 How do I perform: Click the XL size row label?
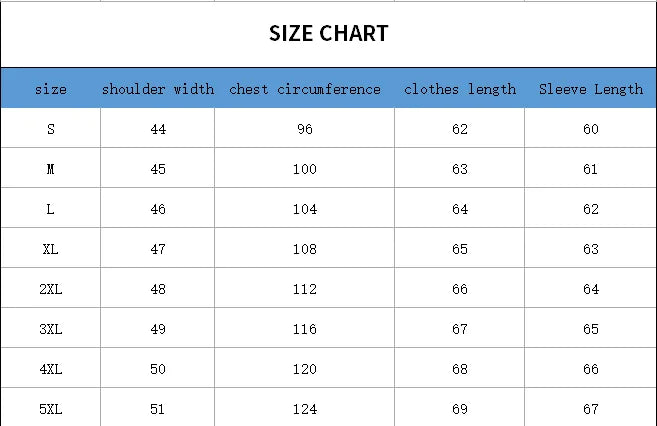pyautogui.click(x=51, y=249)
